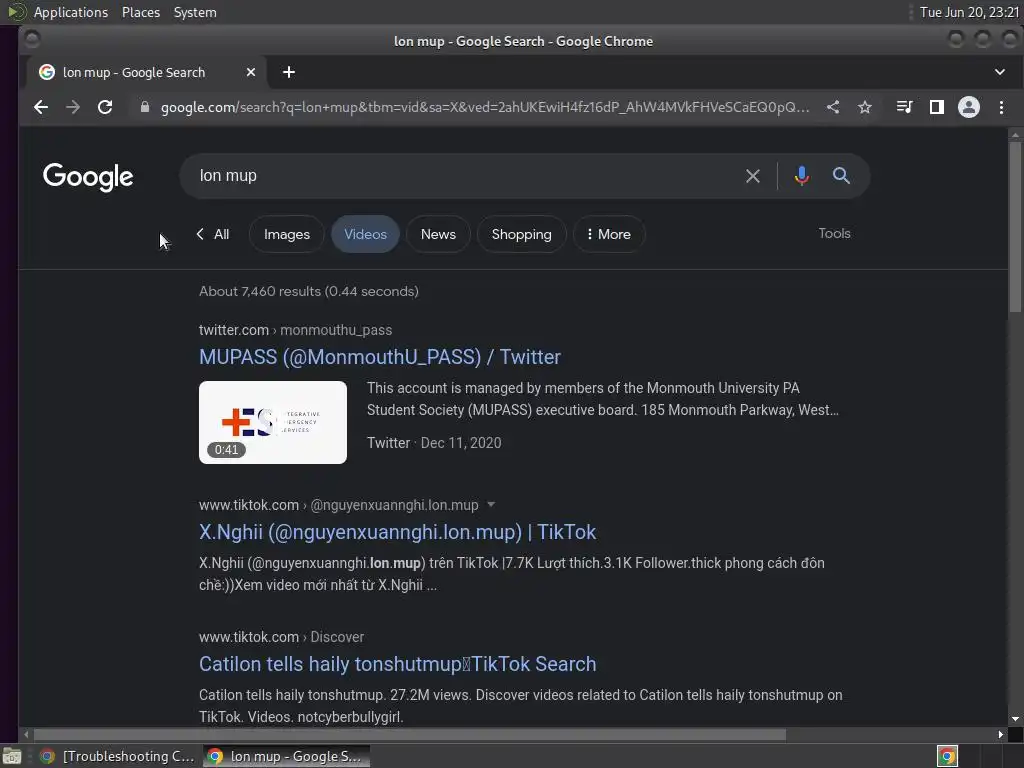Select the Videos tab

point(365,234)
